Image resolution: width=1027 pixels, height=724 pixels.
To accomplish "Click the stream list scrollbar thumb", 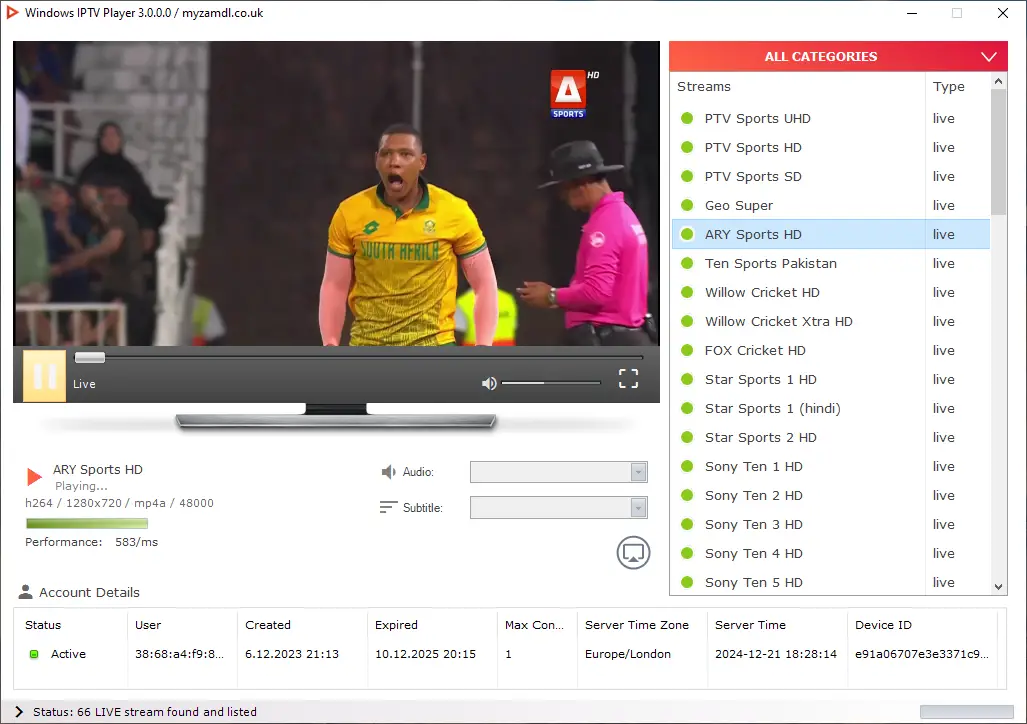I will click(998, 152).
